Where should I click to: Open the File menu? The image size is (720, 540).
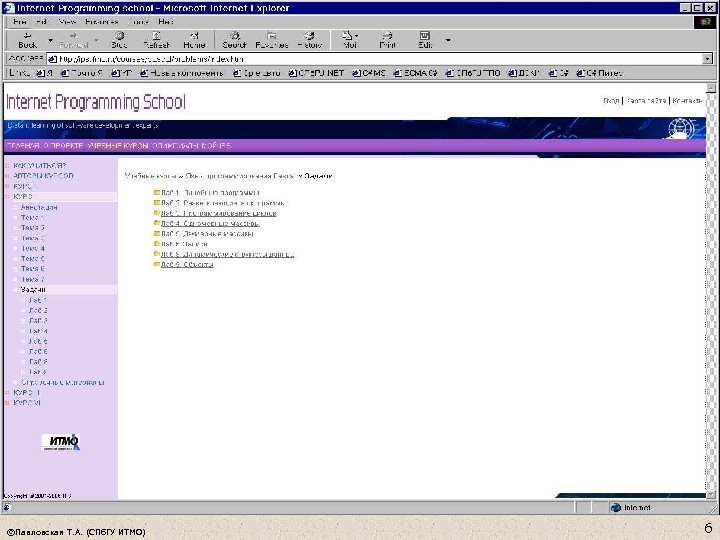[x=20, y=22]
